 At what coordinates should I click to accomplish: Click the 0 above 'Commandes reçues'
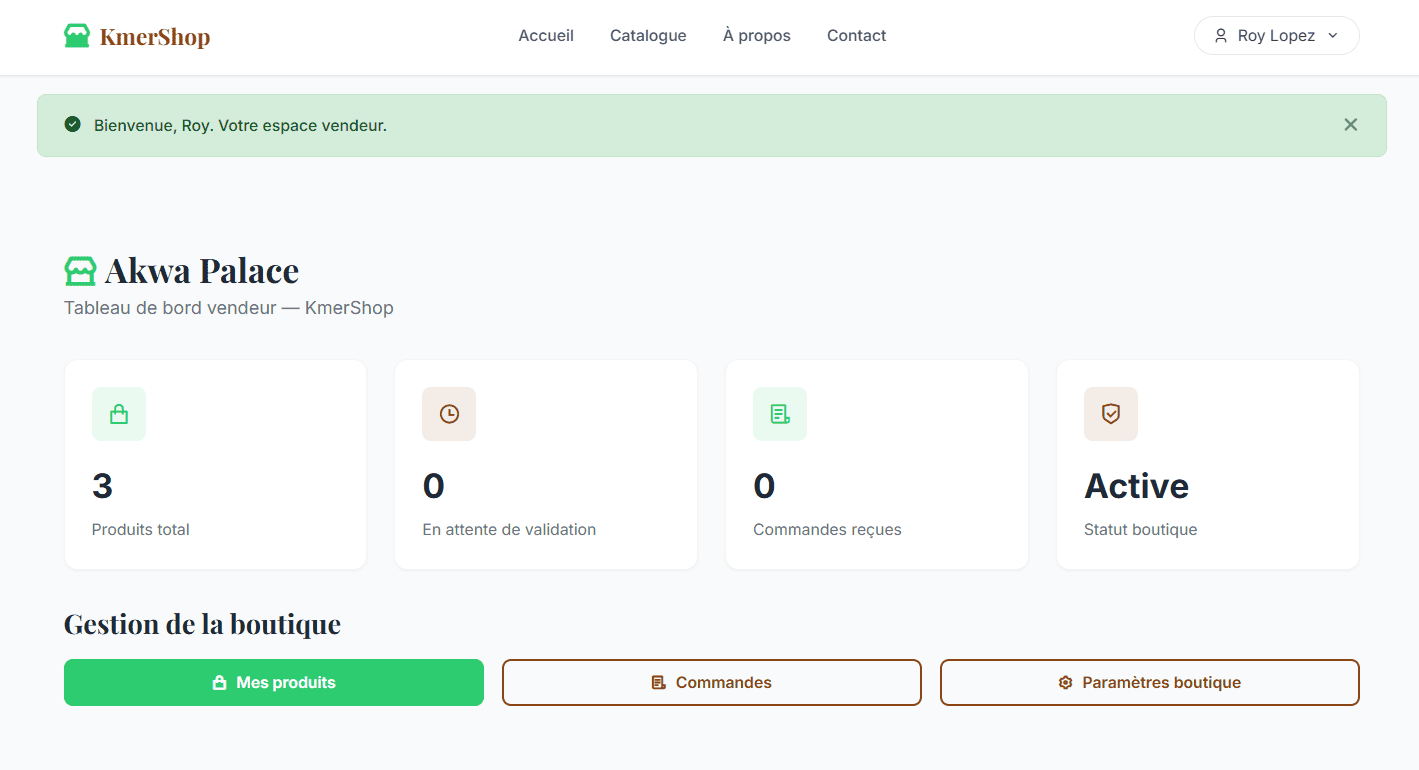764,486
